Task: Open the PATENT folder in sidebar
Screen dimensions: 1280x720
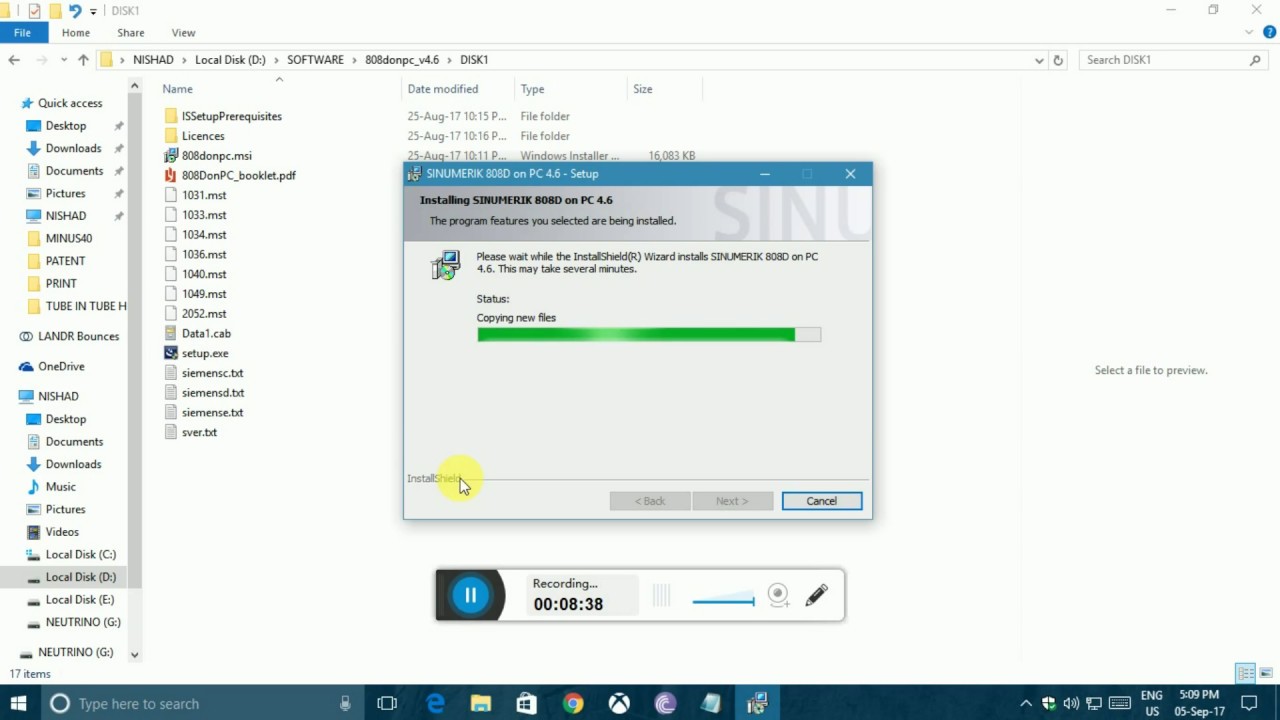Action: [x=65, y=261]
